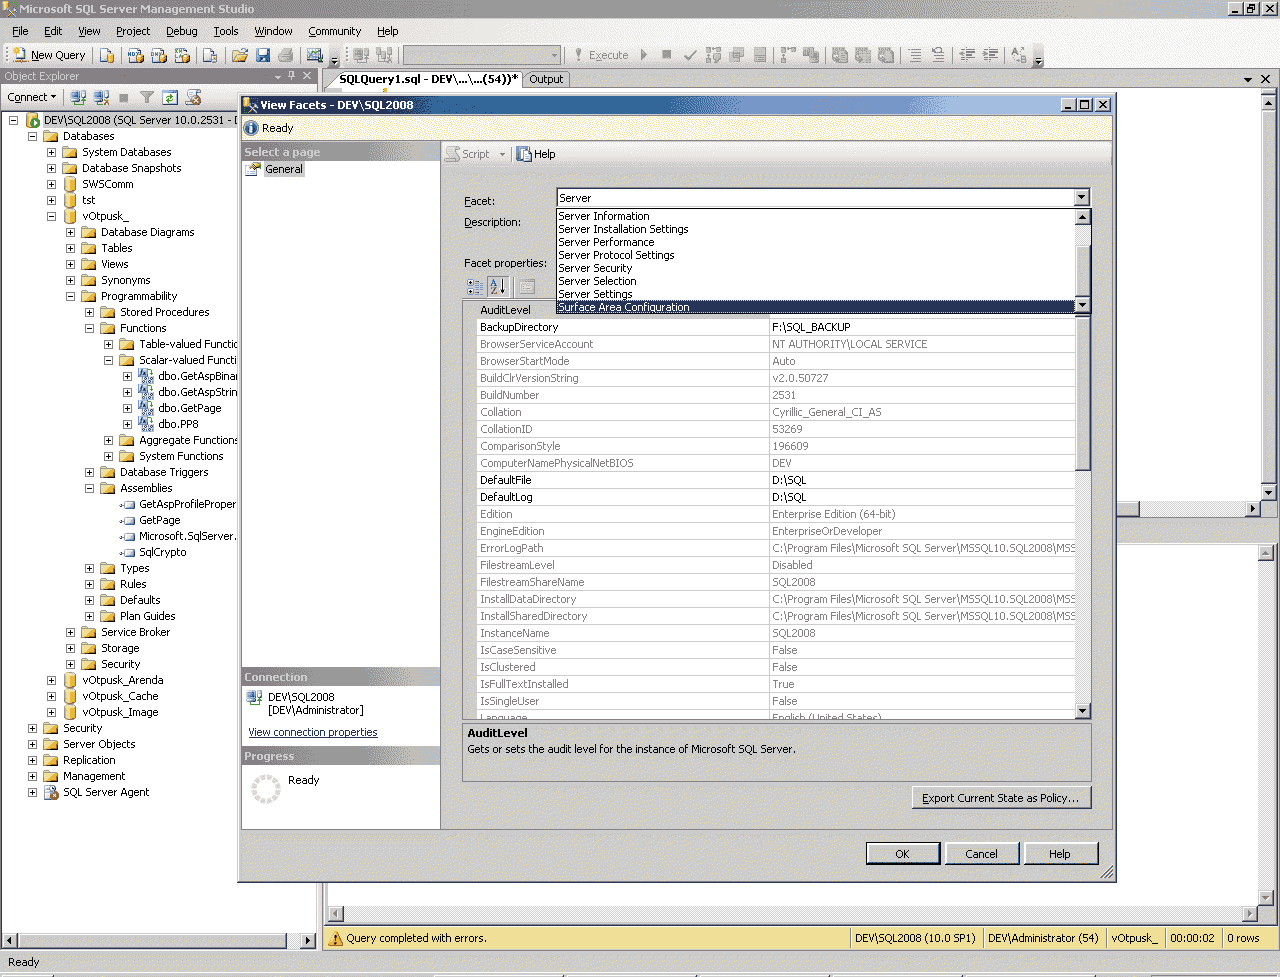Viewport: 1280px width, 977px height.
Task: Click the Disconnect icon in Object Explorer
Action: tap(101, 97)
